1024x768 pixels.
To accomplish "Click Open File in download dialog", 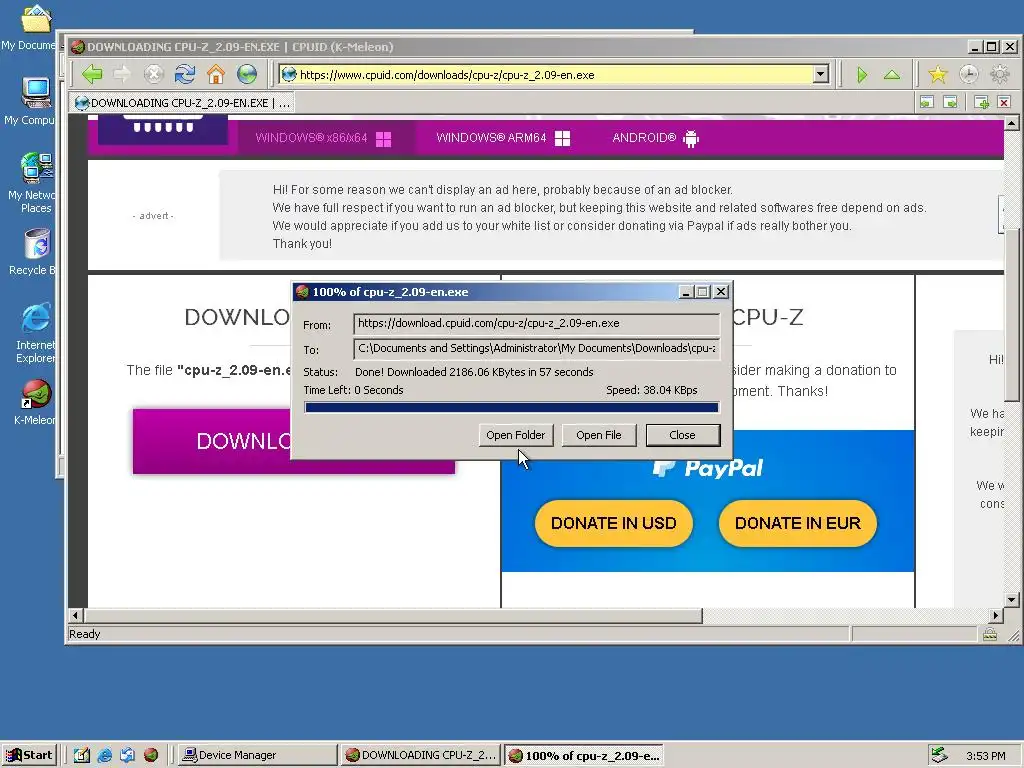I will pos(598,435).
